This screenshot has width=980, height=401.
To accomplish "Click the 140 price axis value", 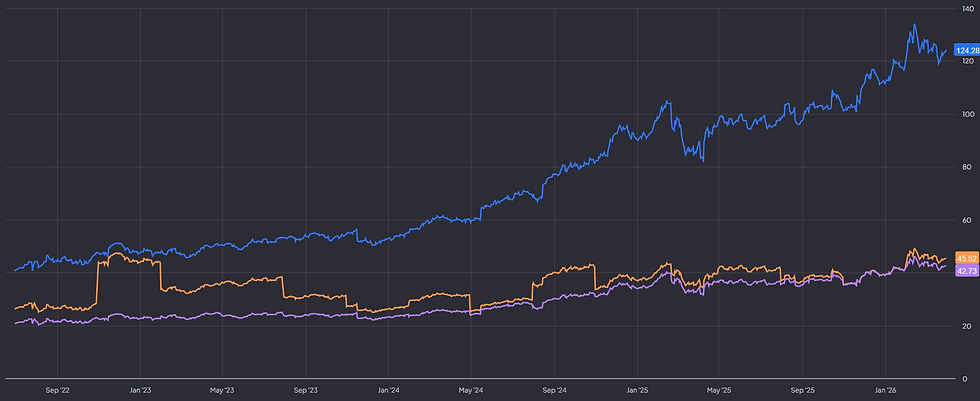I will pyautogui.click(x=967, y=8).
